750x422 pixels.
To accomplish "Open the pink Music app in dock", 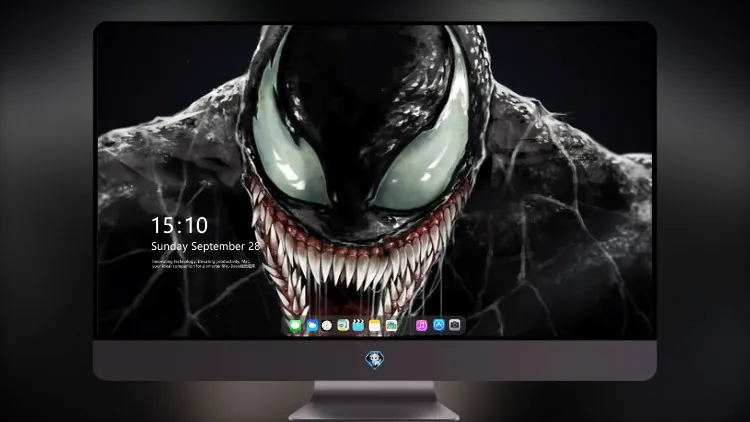I will [421, 326].
